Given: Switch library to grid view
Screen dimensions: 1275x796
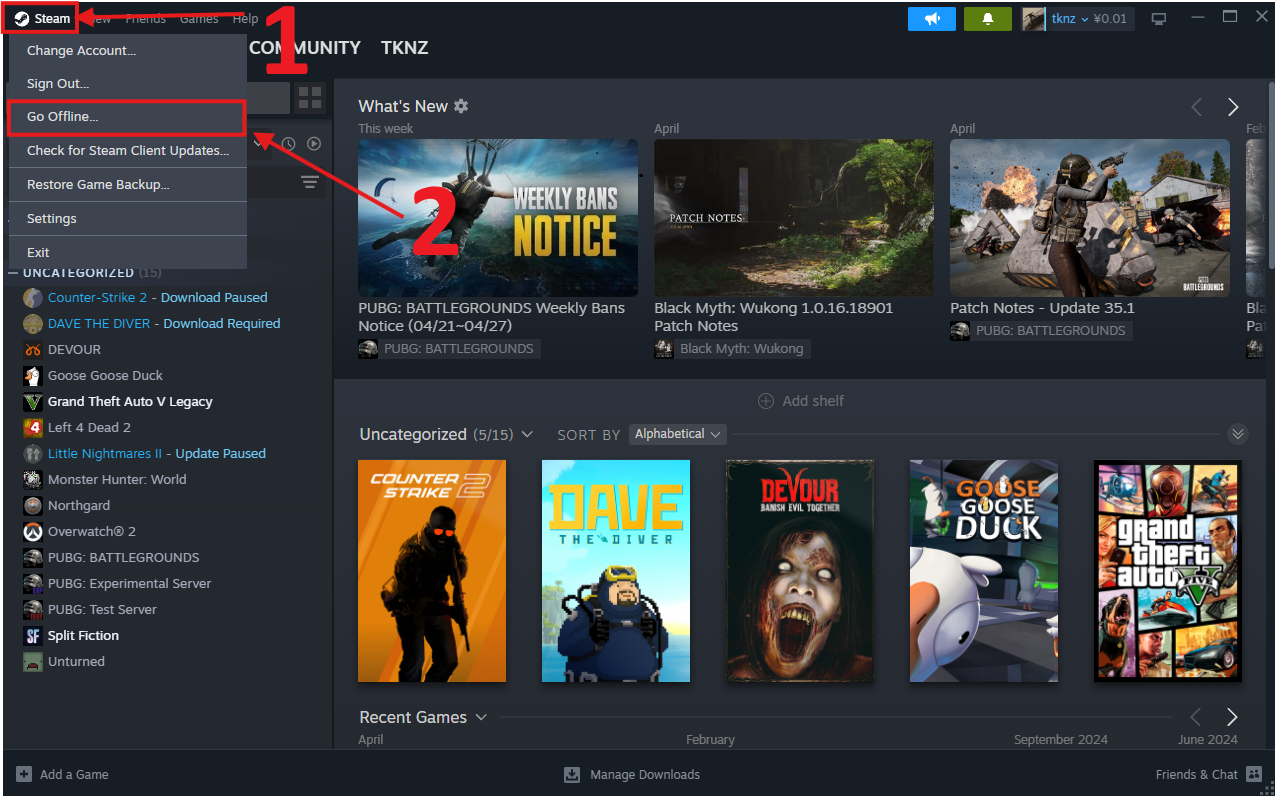Looking at the screenshot, I should point(309,97).
